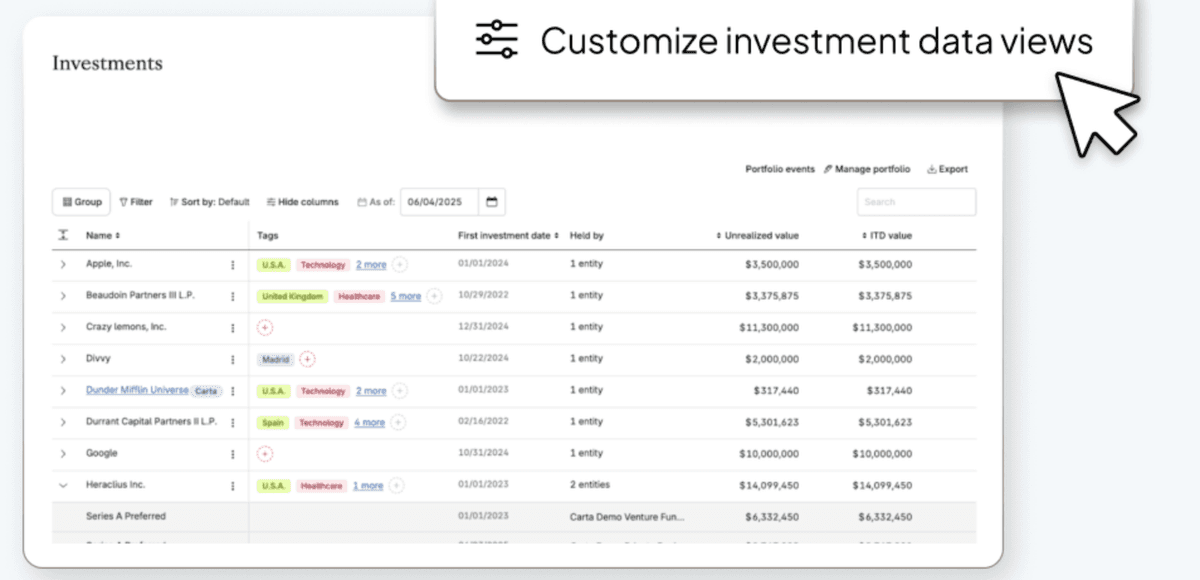Click the Export button

coord(947,169)
